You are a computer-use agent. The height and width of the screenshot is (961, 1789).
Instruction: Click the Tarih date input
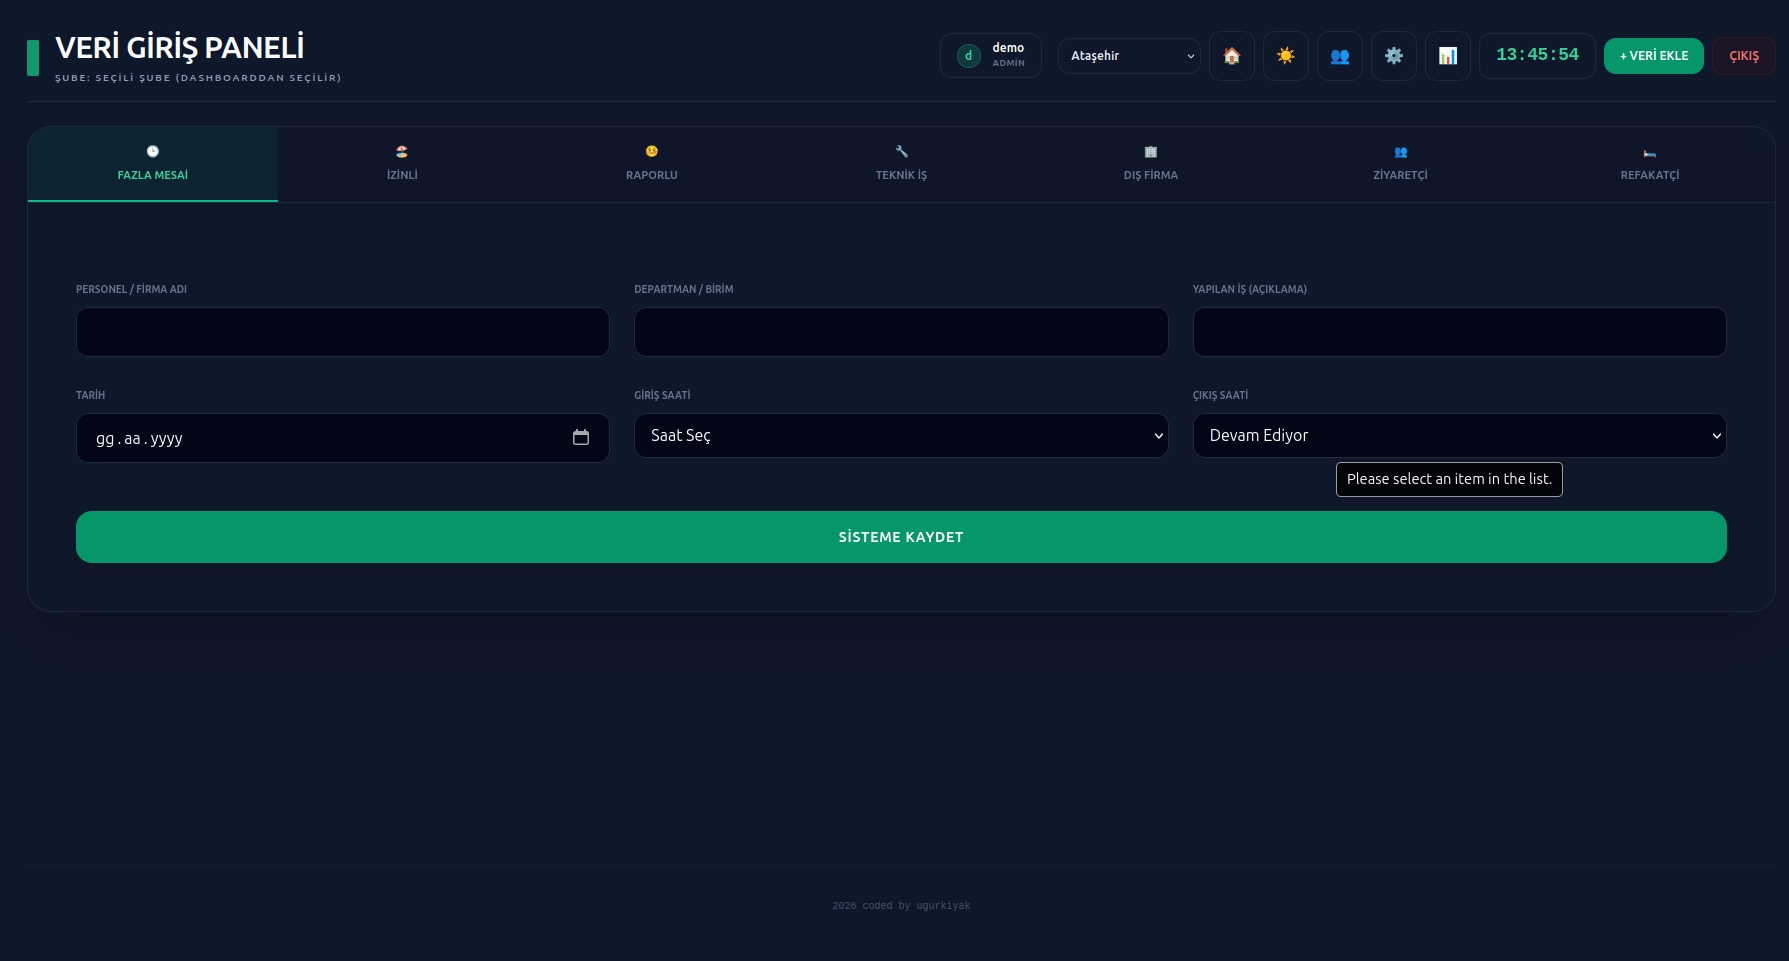coord(343,438)
